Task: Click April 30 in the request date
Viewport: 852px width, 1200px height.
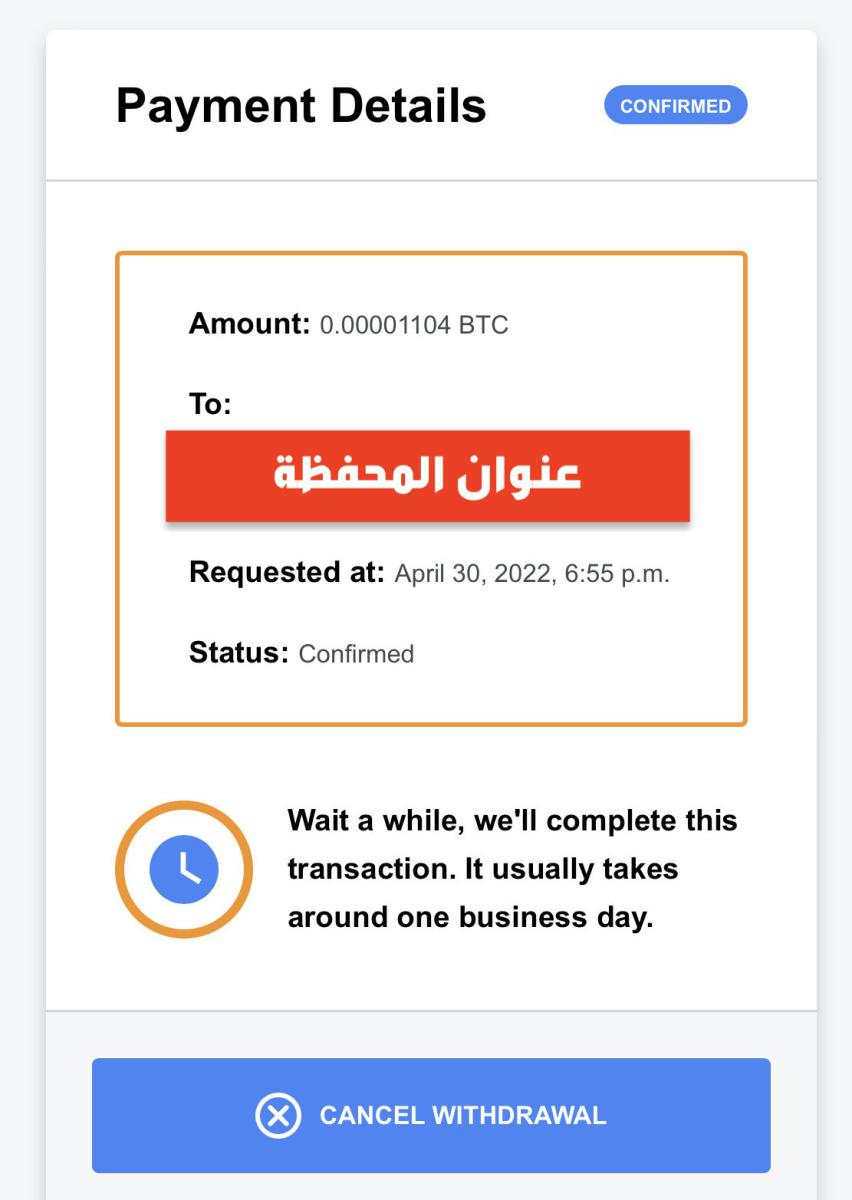Action: point(437,574)
